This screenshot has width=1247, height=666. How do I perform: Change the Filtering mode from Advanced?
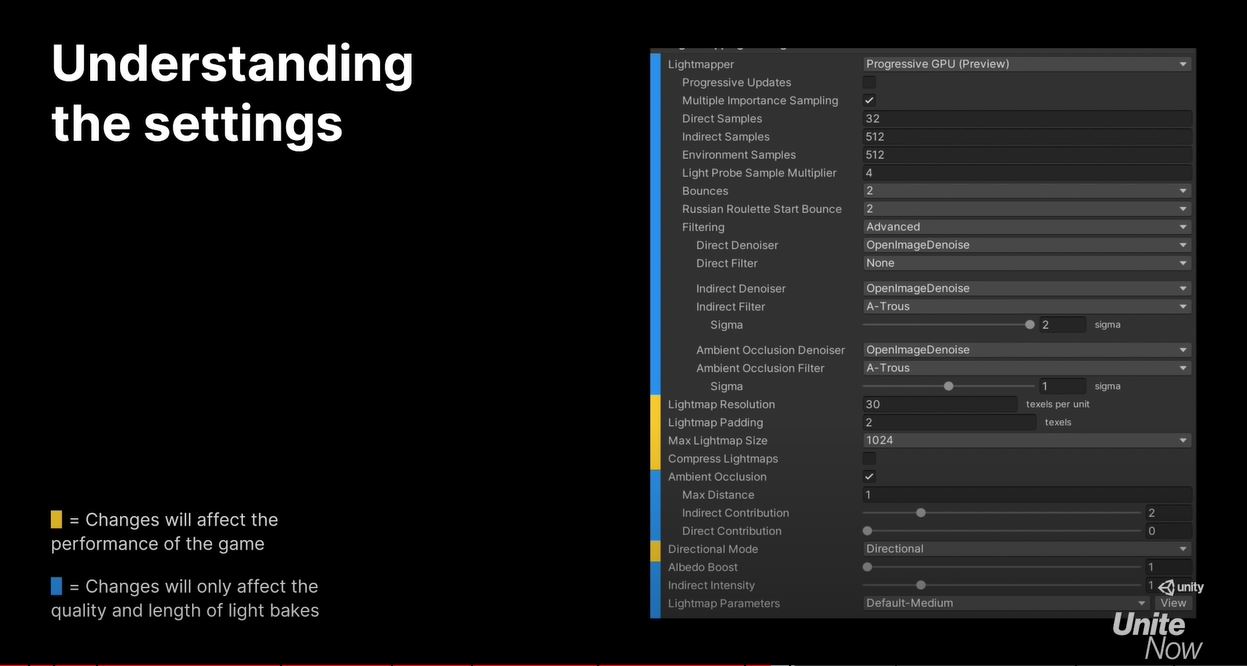[1025, 226]
